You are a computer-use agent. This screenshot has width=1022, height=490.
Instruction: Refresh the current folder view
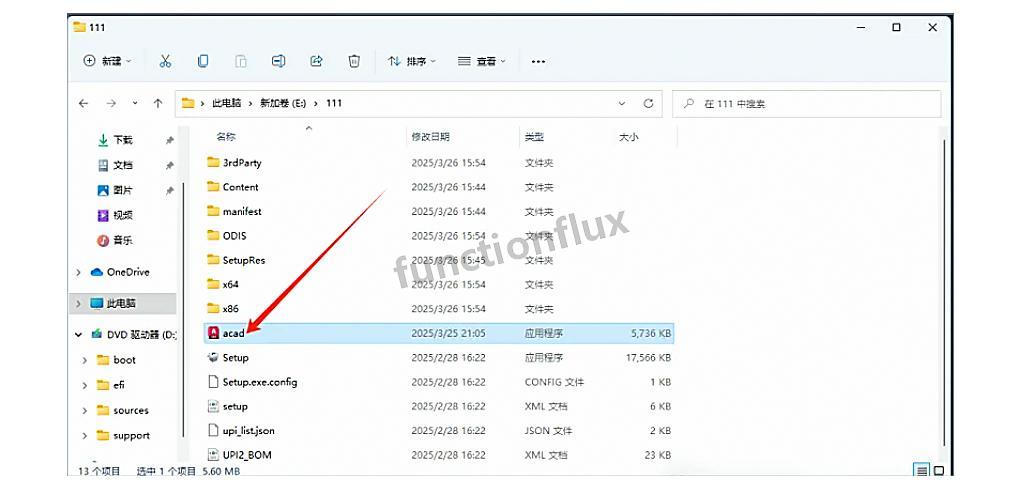(648, 103)
